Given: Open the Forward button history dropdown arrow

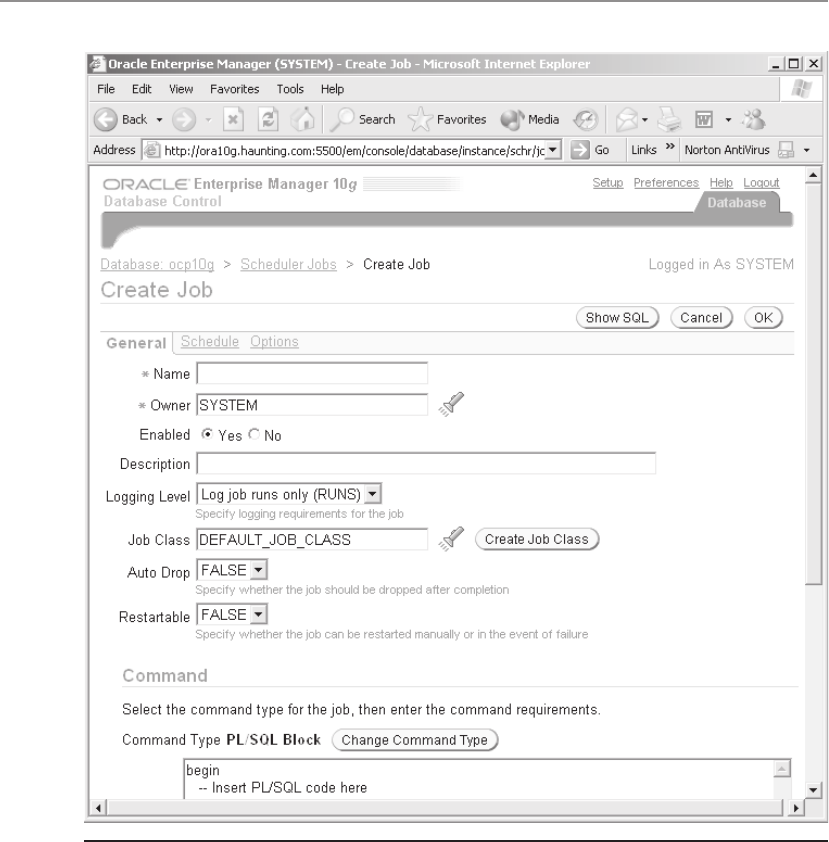Looking at the screenshot, I should tap(208, 120).
